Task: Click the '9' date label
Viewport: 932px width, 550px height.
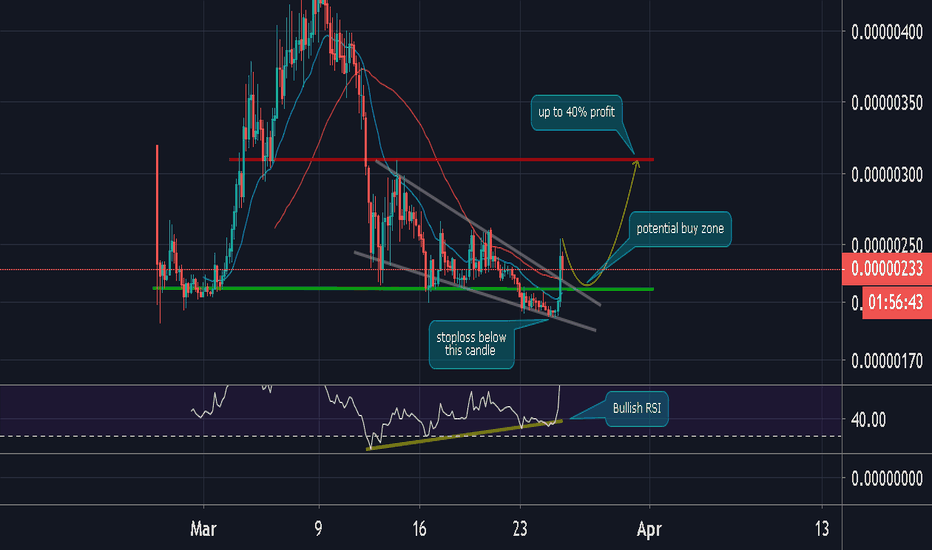Action: pyautogui.click(x=319, y=529)
